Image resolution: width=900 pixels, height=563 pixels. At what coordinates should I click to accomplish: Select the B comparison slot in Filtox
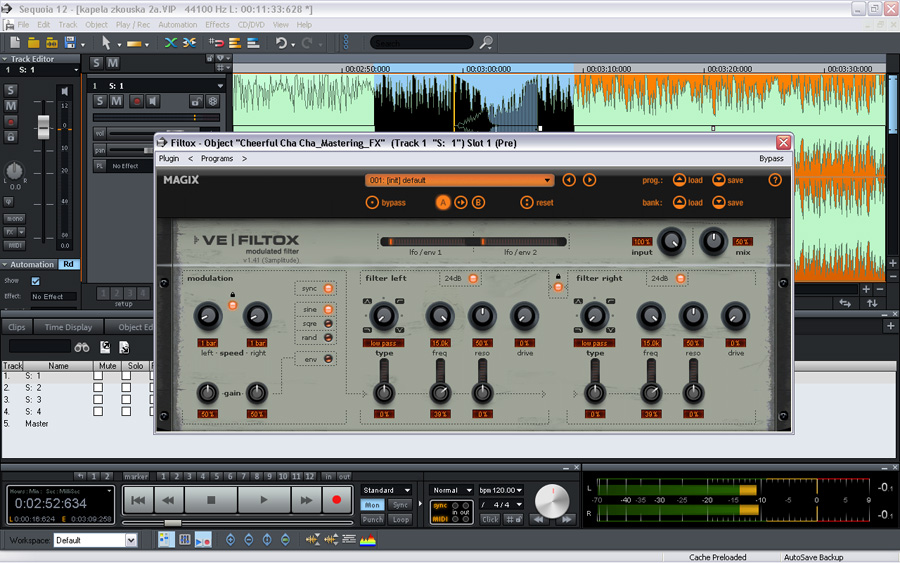[x=479, y=203]
